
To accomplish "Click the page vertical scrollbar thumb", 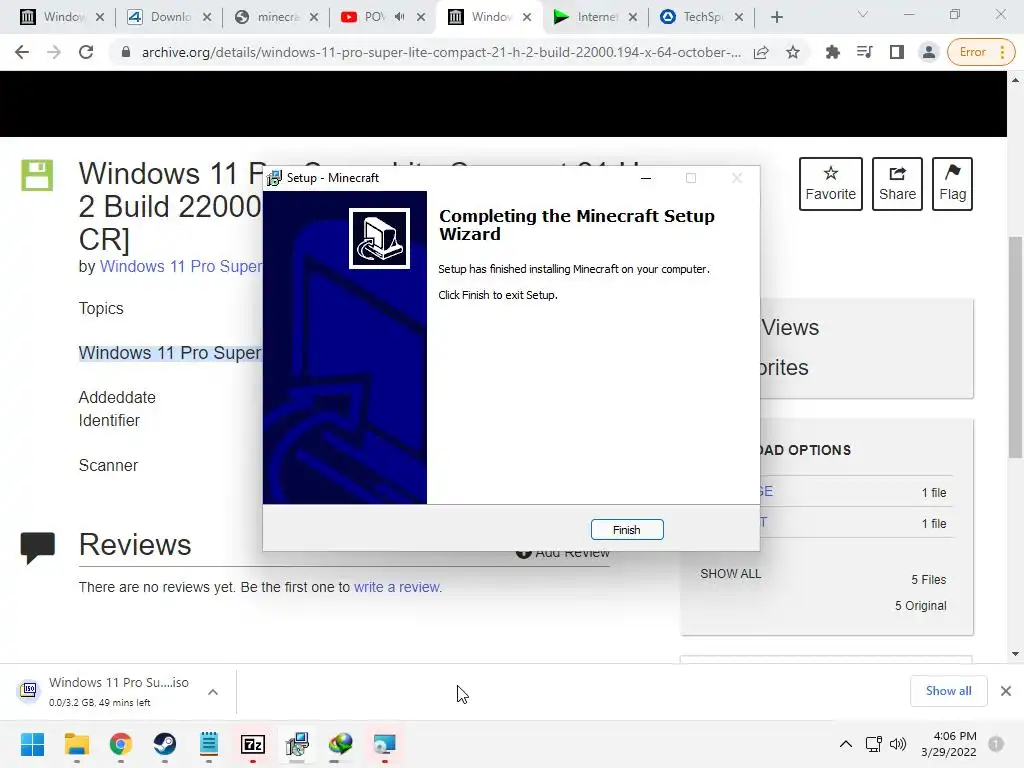I will click(x=1015, y=347).
